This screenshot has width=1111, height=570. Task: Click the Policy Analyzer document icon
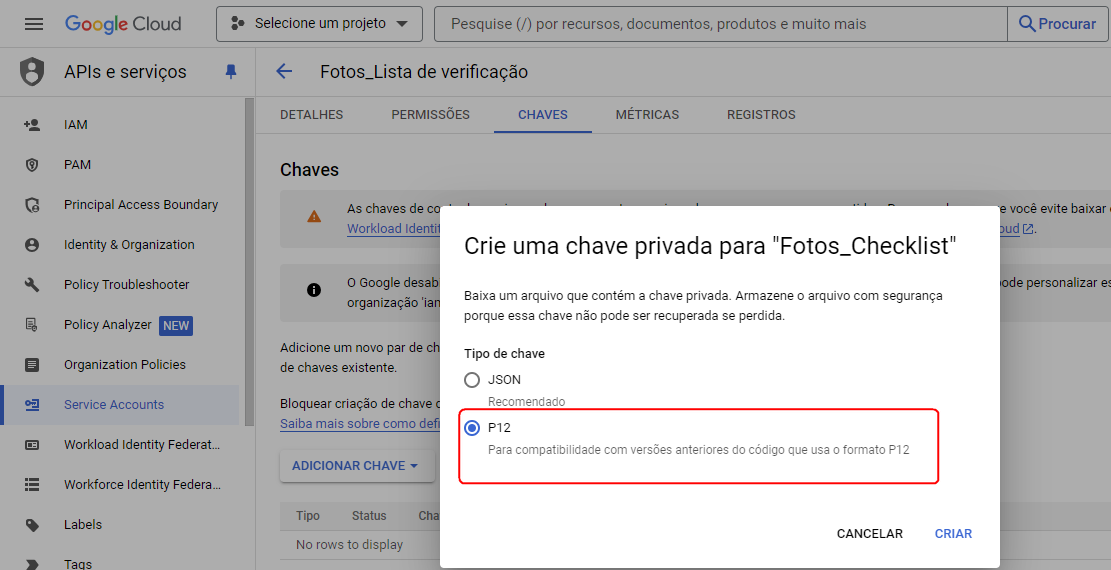point(32,325)
